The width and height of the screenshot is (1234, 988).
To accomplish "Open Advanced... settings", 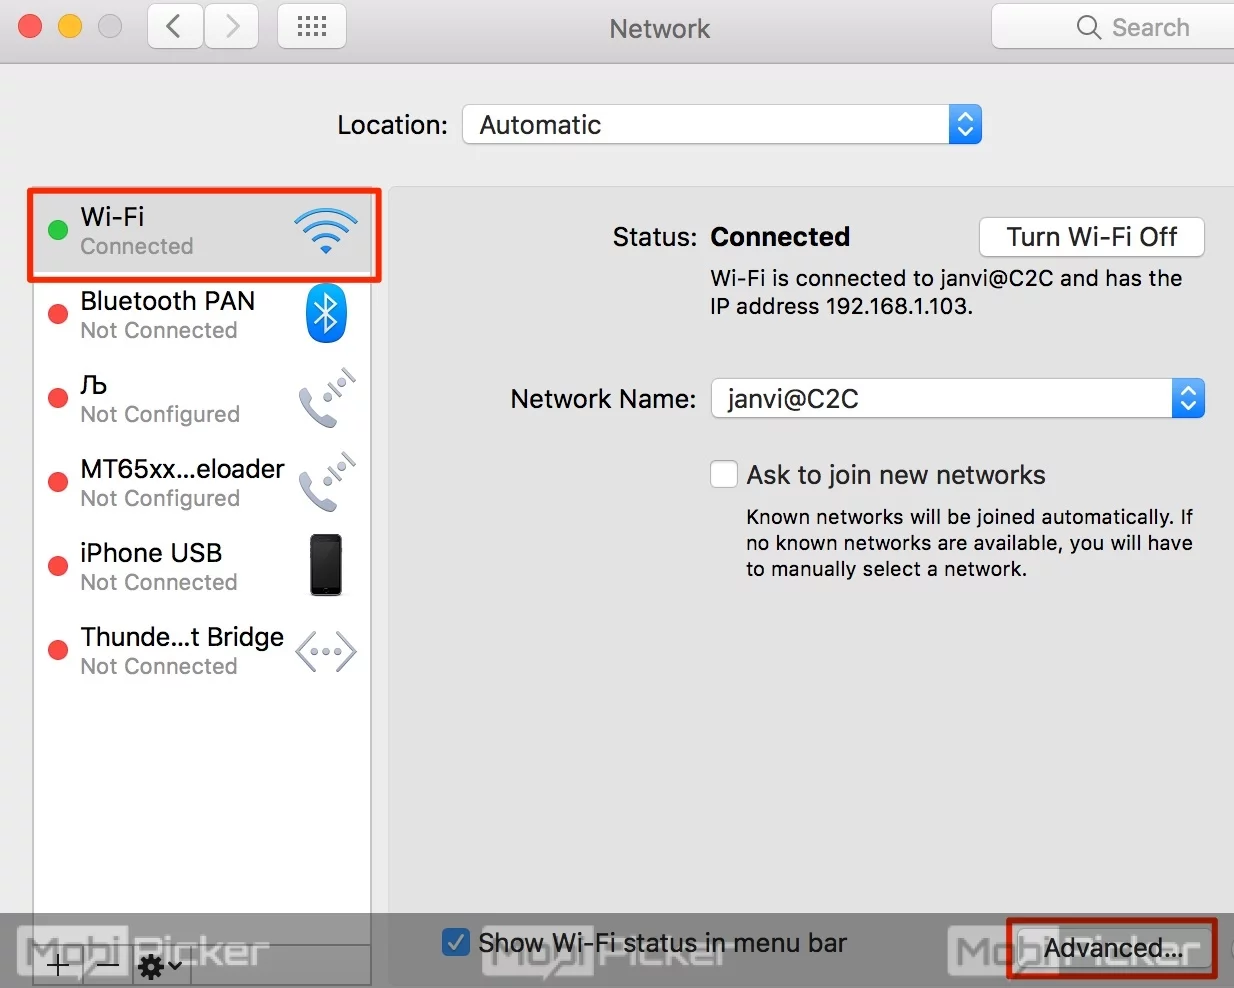I will tap(1113, 948).
